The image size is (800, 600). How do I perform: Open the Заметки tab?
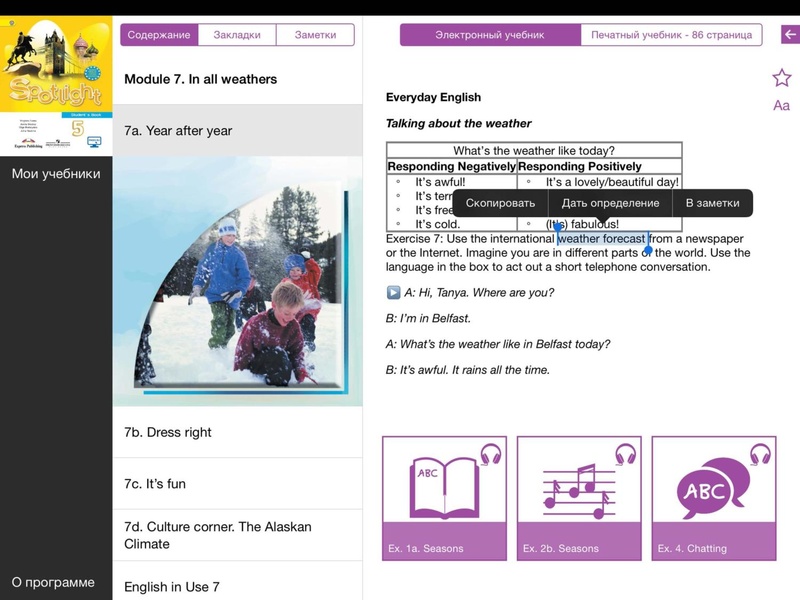pos(315,35)
